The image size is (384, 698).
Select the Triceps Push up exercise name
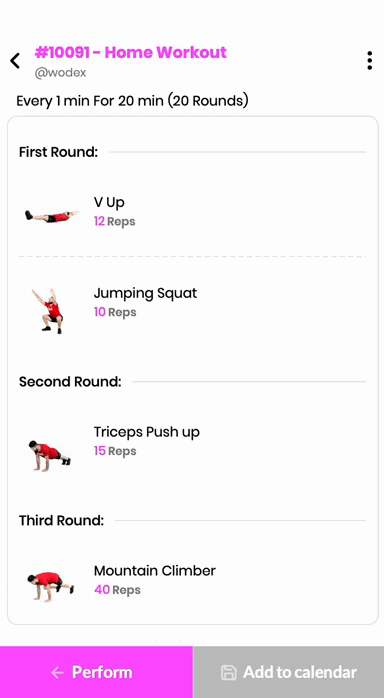point(146,432)
